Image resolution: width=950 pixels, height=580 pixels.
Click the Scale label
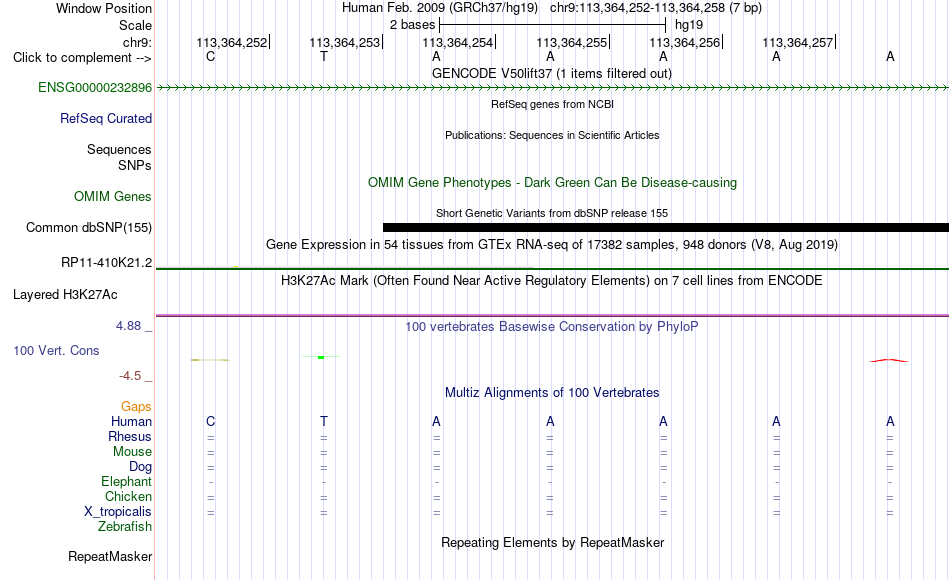click(135, 25)
